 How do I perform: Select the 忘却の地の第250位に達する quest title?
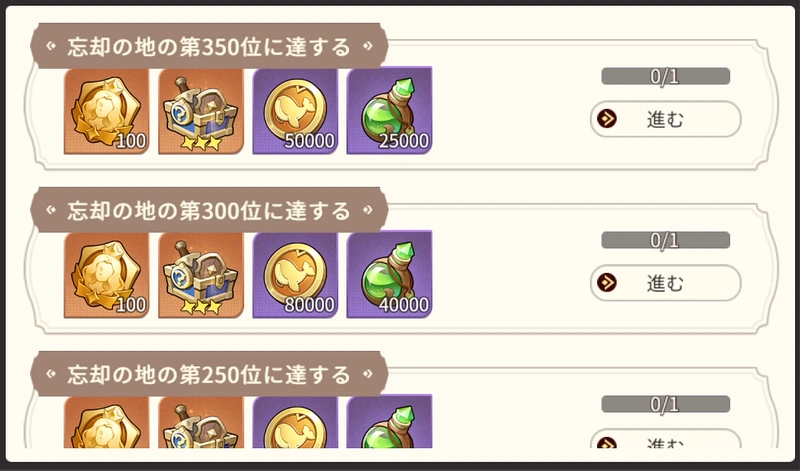point(209,374)
